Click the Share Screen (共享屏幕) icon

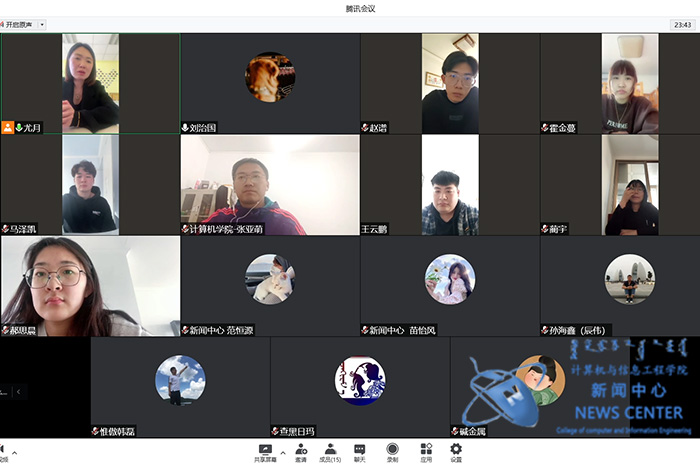click(265, 450)
